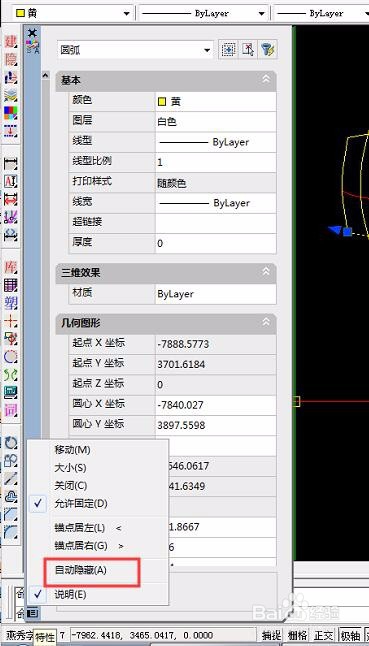Click the table grid toolbar icon

pyautogui.click(x=11, y=285)
